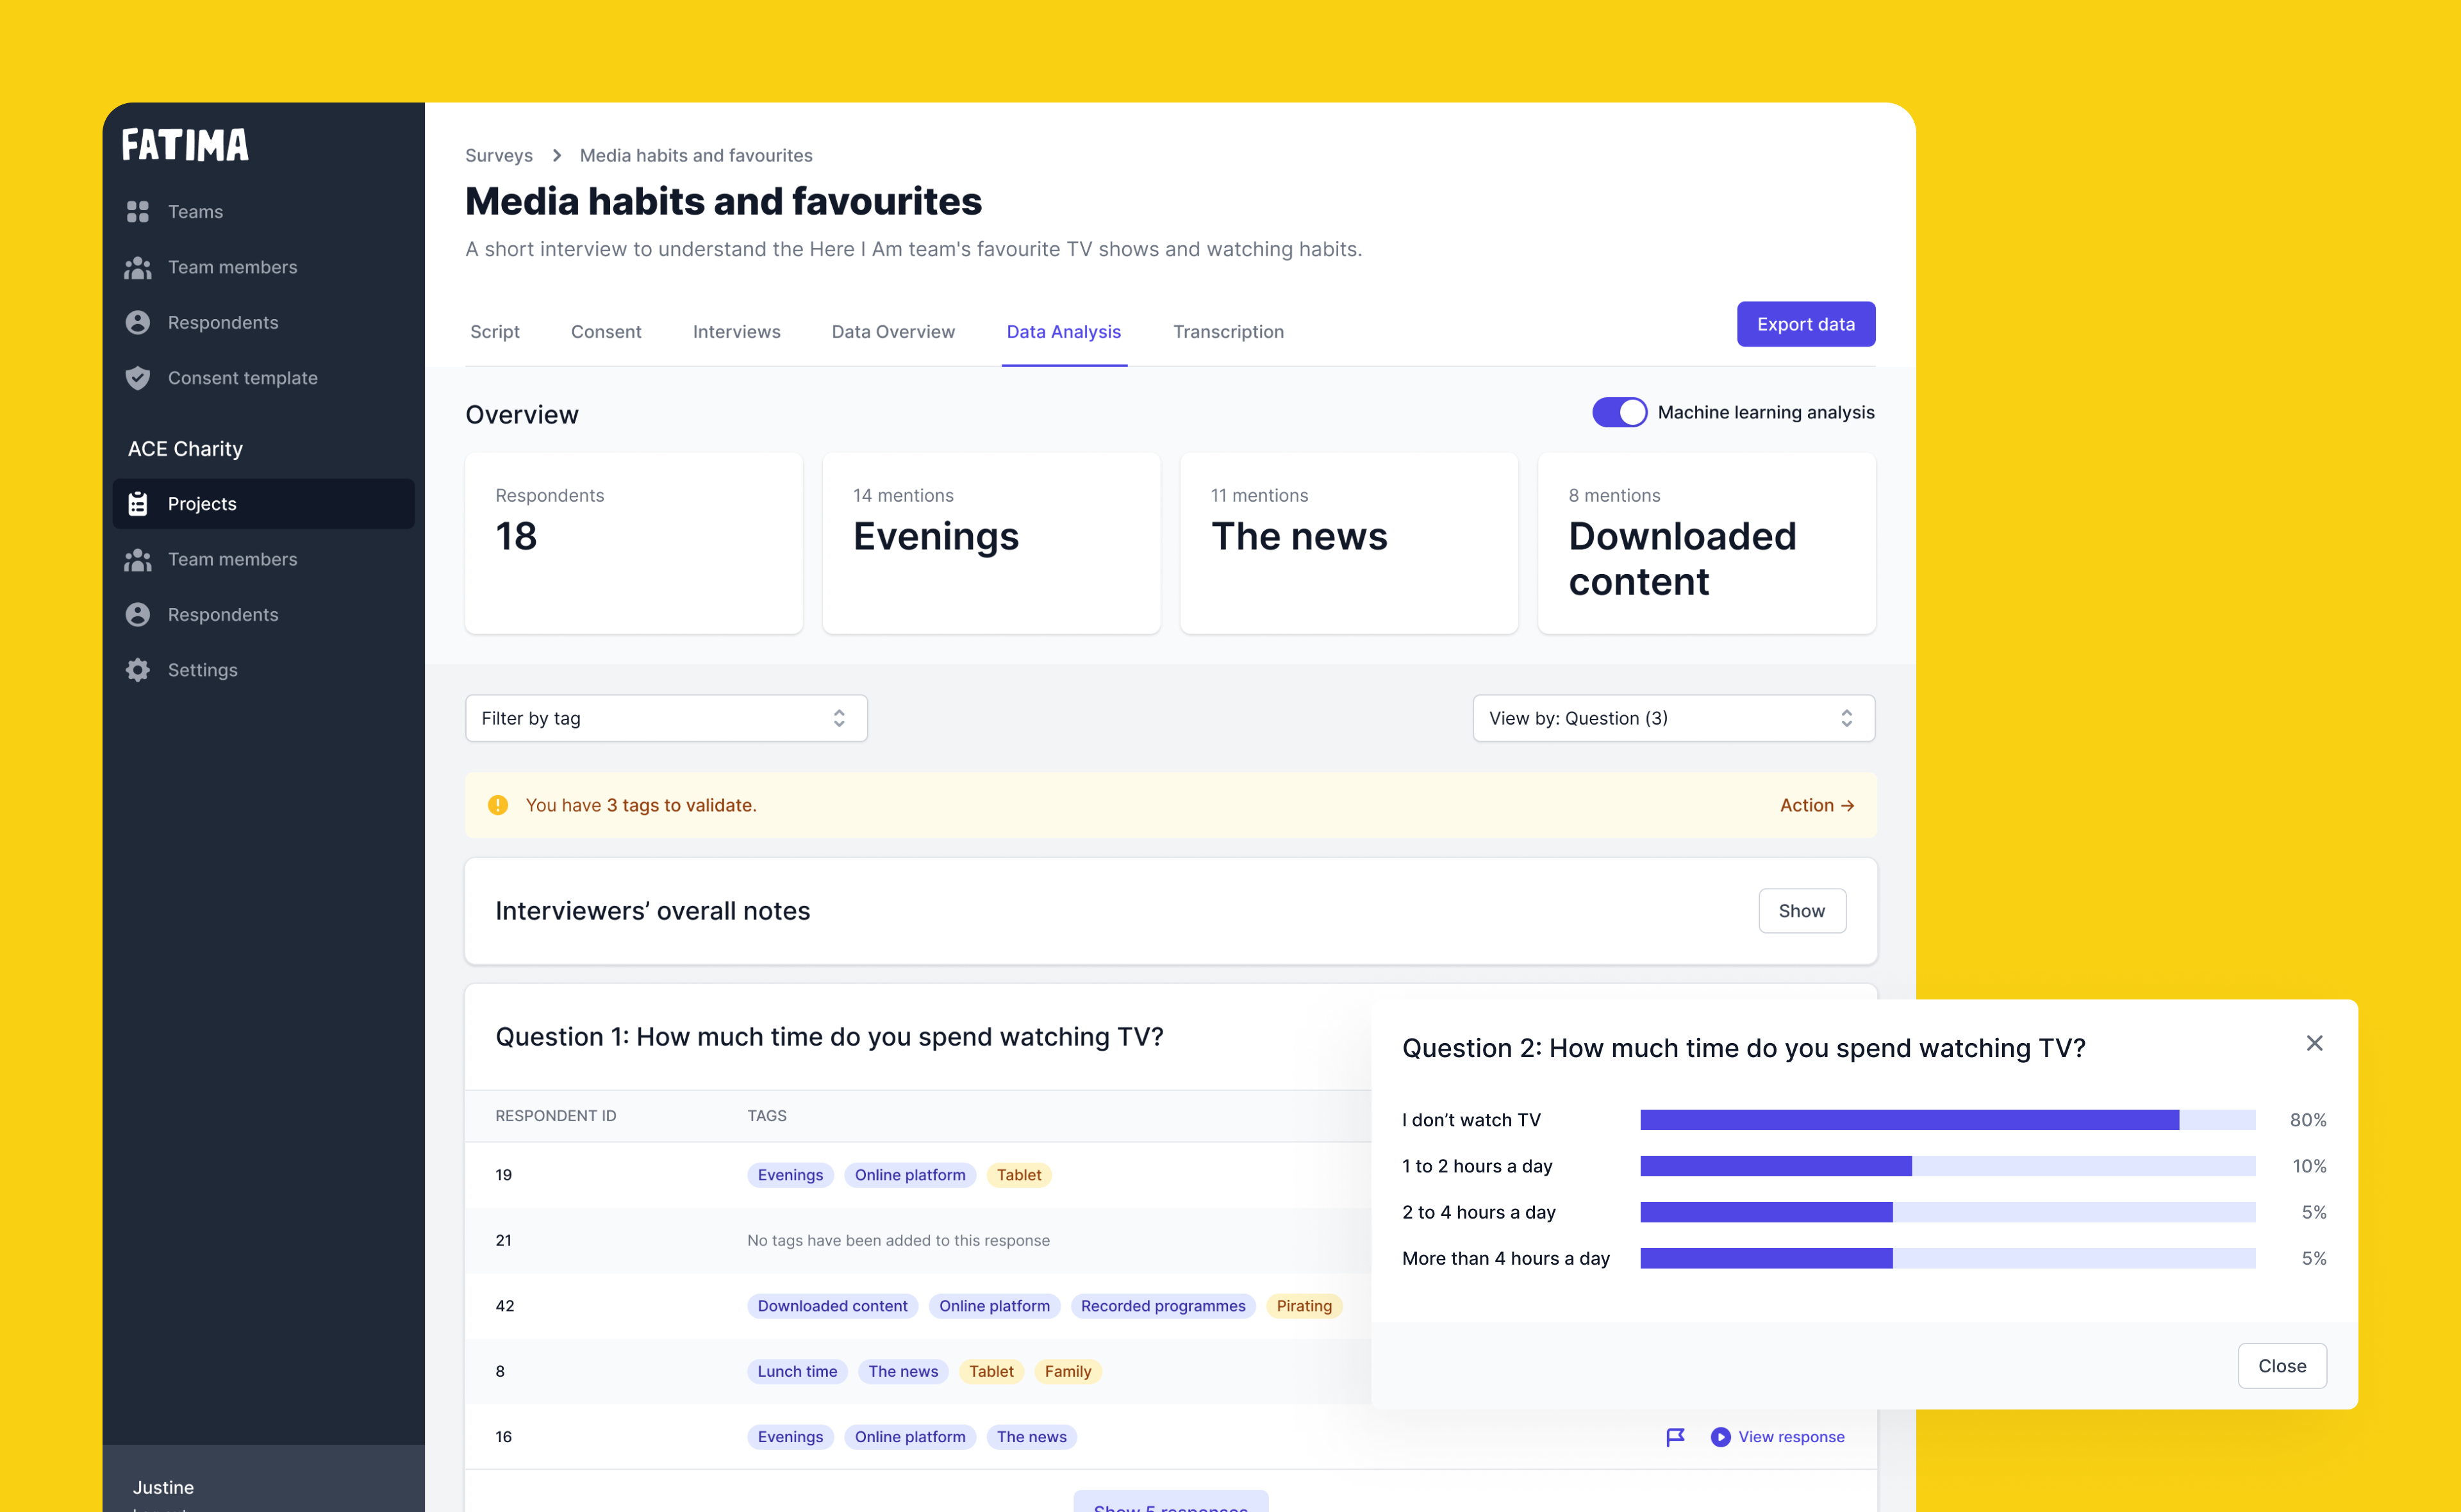This screenshot has height=1512, width=2461.
Task: Open Settings via the gear icon
Action: [x=138, y=670]
